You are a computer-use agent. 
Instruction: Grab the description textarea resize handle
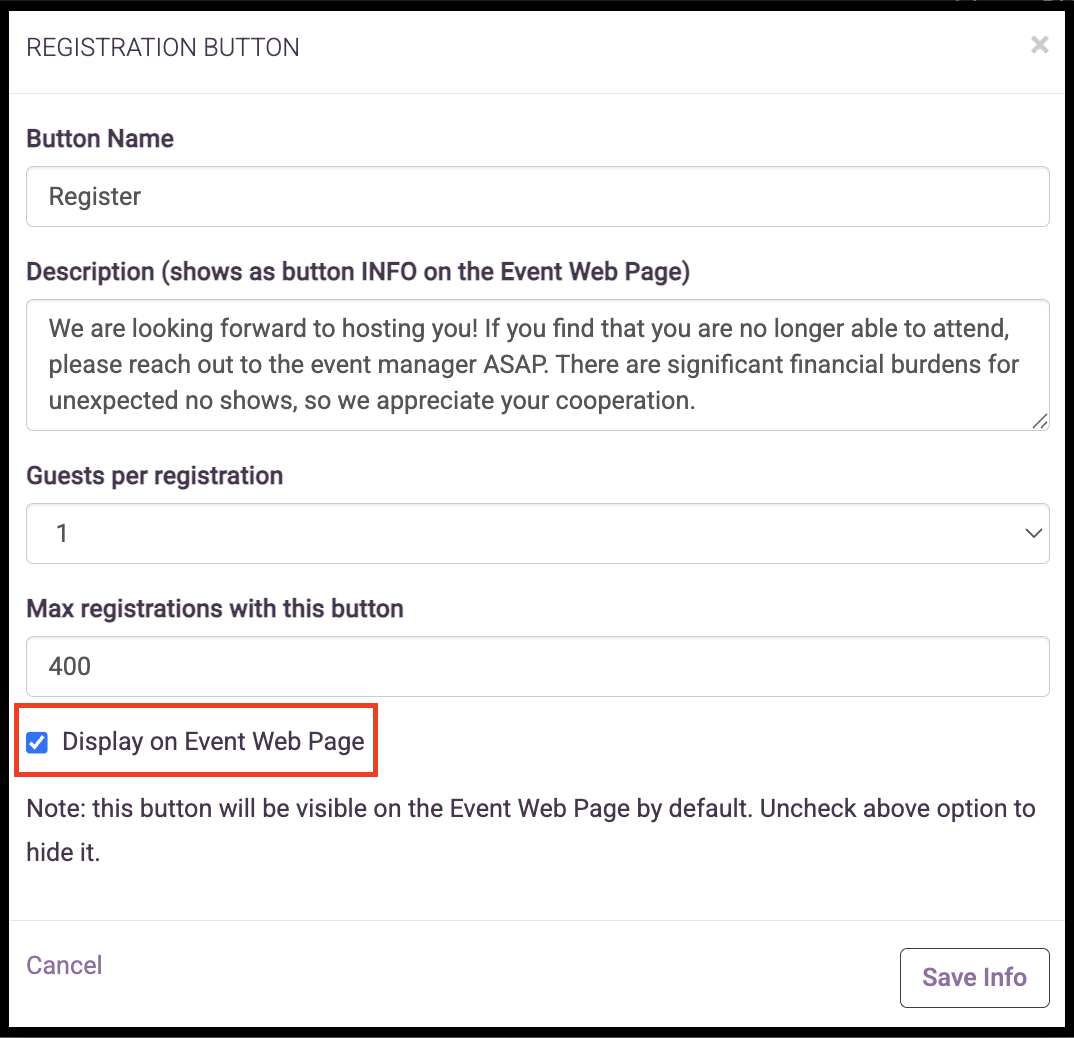[1040, 421]
